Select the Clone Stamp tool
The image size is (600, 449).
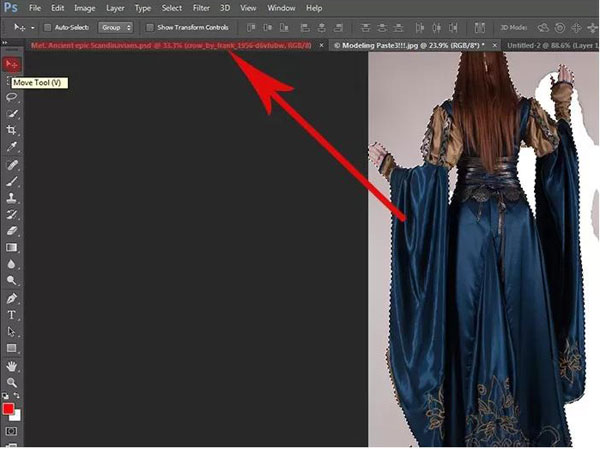coord(11,198)
